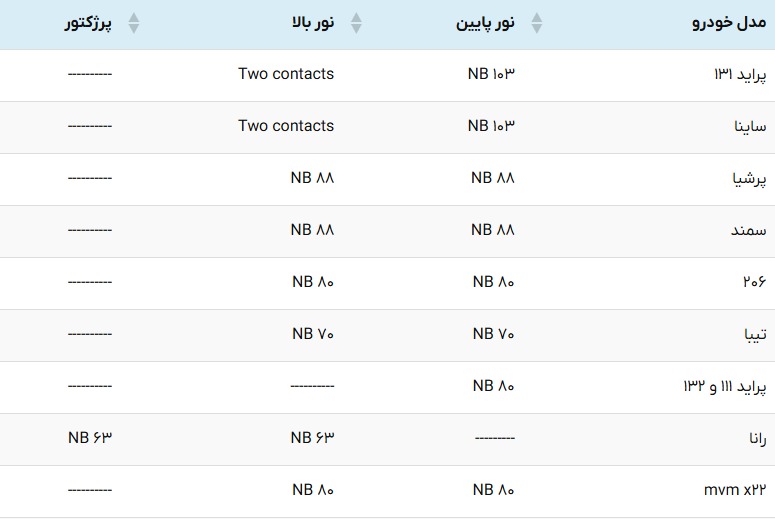Select the پراید ۱۳۱ model cell

(x=740, y=75)
